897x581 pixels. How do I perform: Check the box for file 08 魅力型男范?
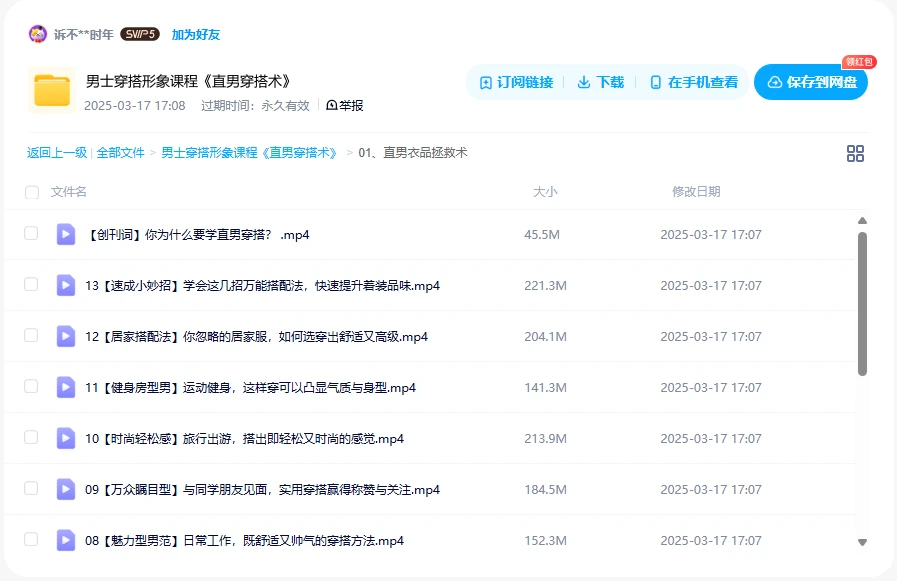click(x=31, y=539)
